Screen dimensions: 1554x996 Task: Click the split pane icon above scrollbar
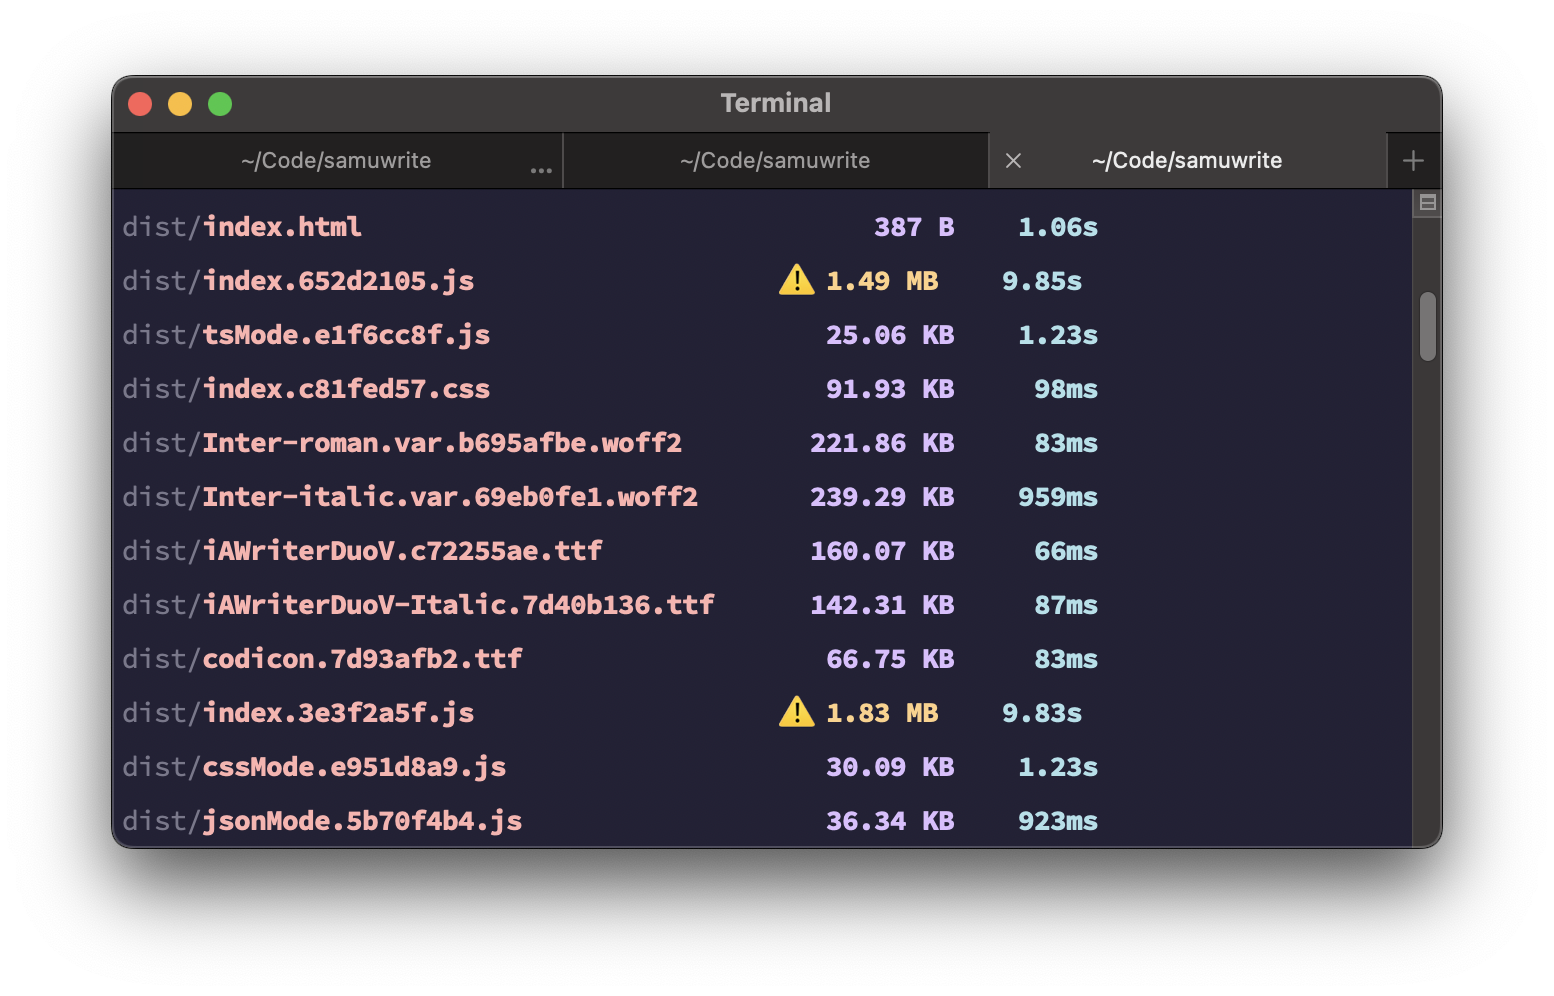click(1427, 203)
